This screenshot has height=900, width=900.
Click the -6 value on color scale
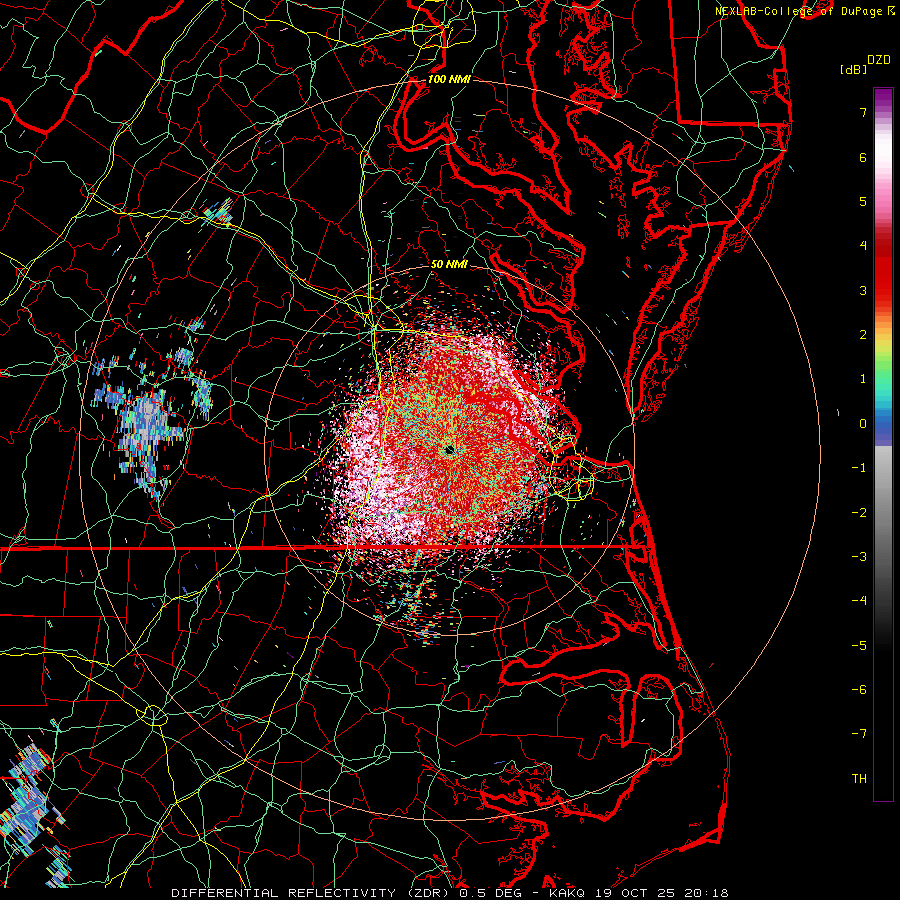tap(859, 690)
